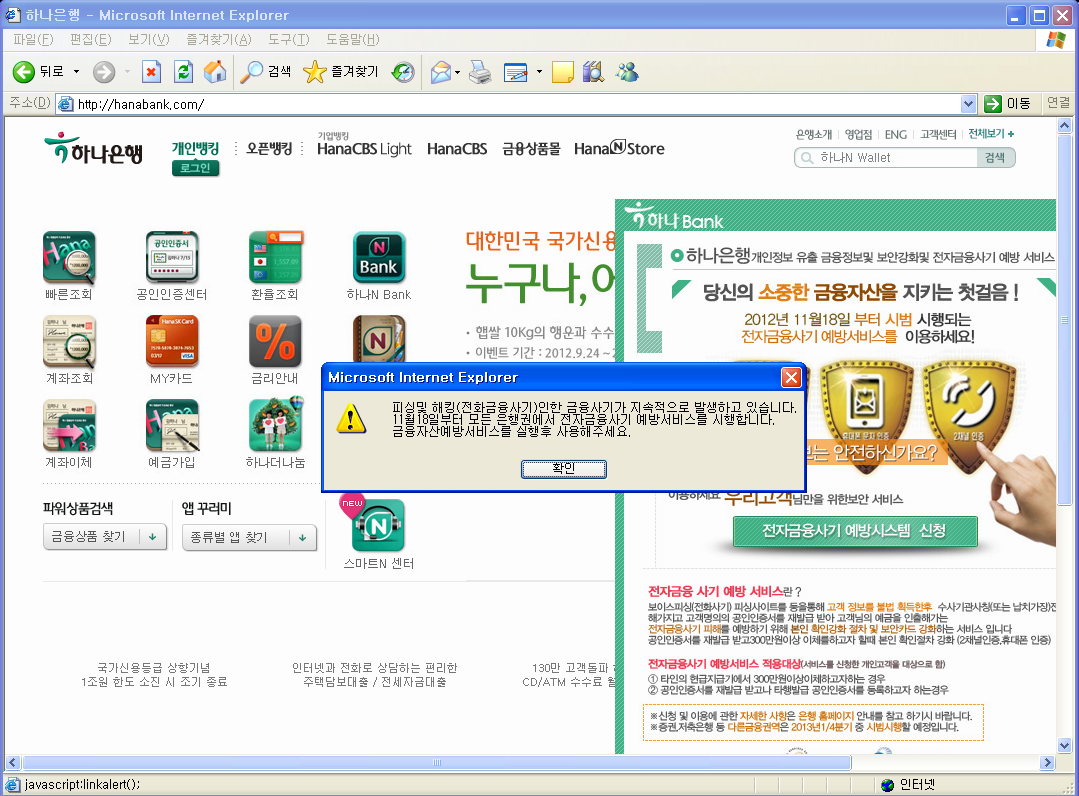Close the alert dialog with X
The image size is (1079, 796).
click(x=791, y=377)
